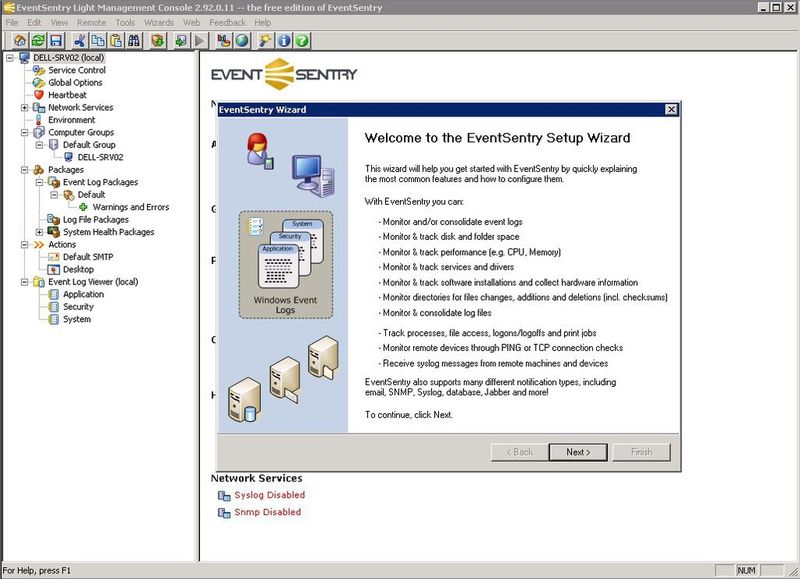Collapse the Packages node

[24, 170]
